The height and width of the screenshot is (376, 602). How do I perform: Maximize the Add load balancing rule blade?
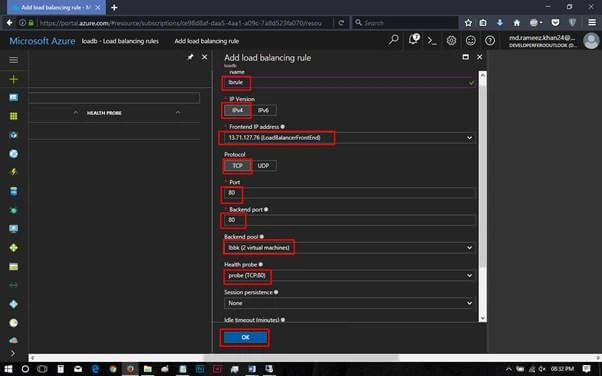point(465,57)
